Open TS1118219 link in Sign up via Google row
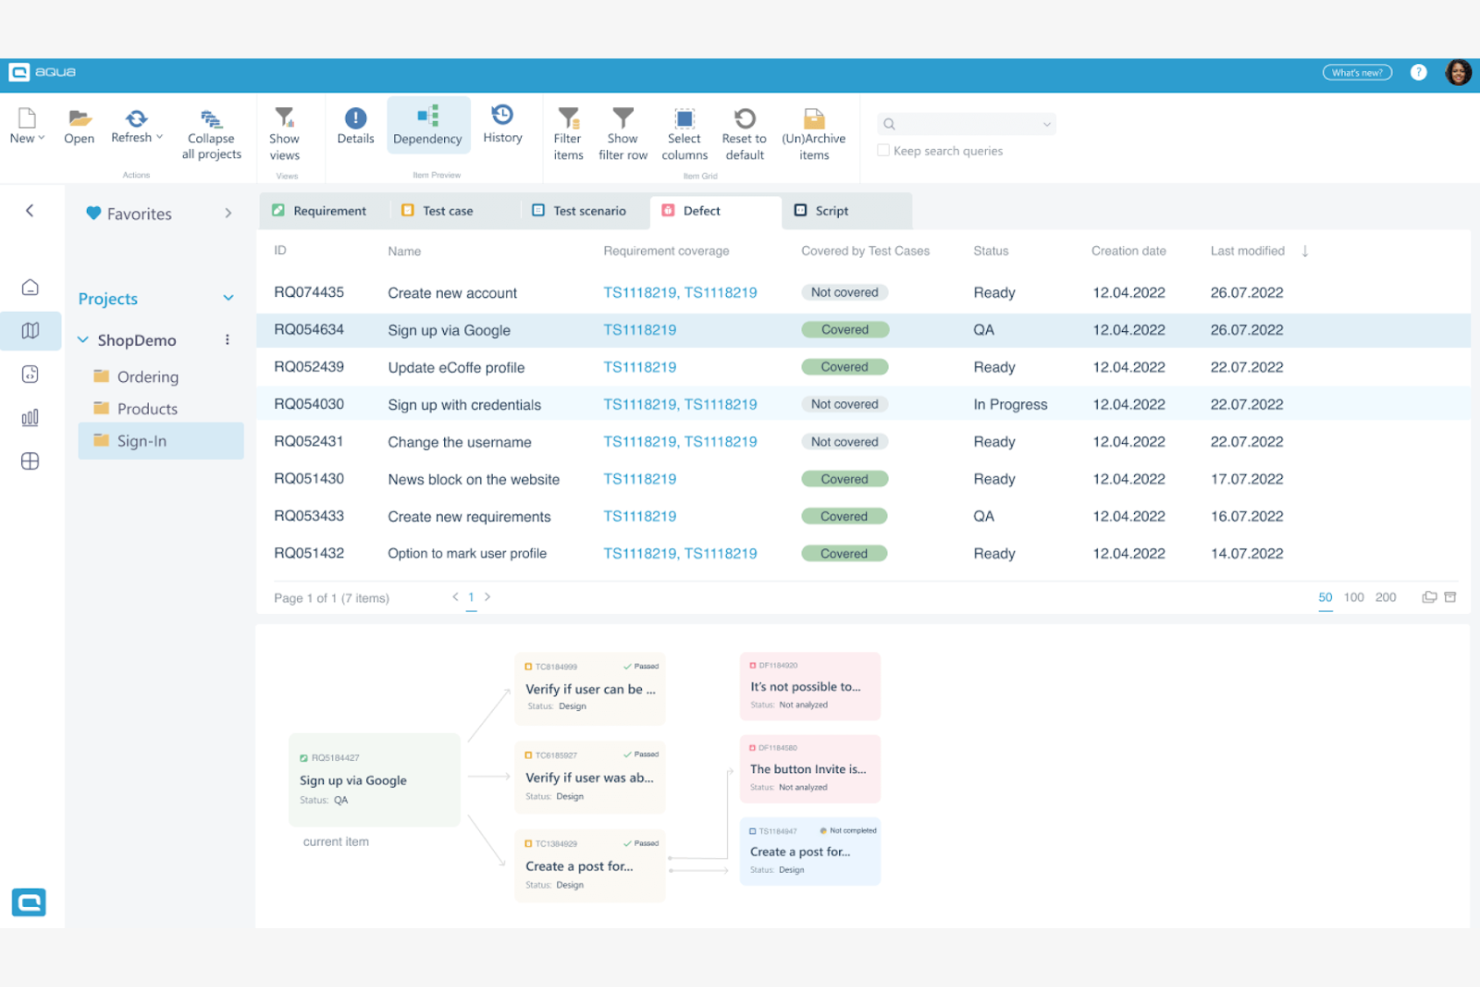 (x=640, y=330)
